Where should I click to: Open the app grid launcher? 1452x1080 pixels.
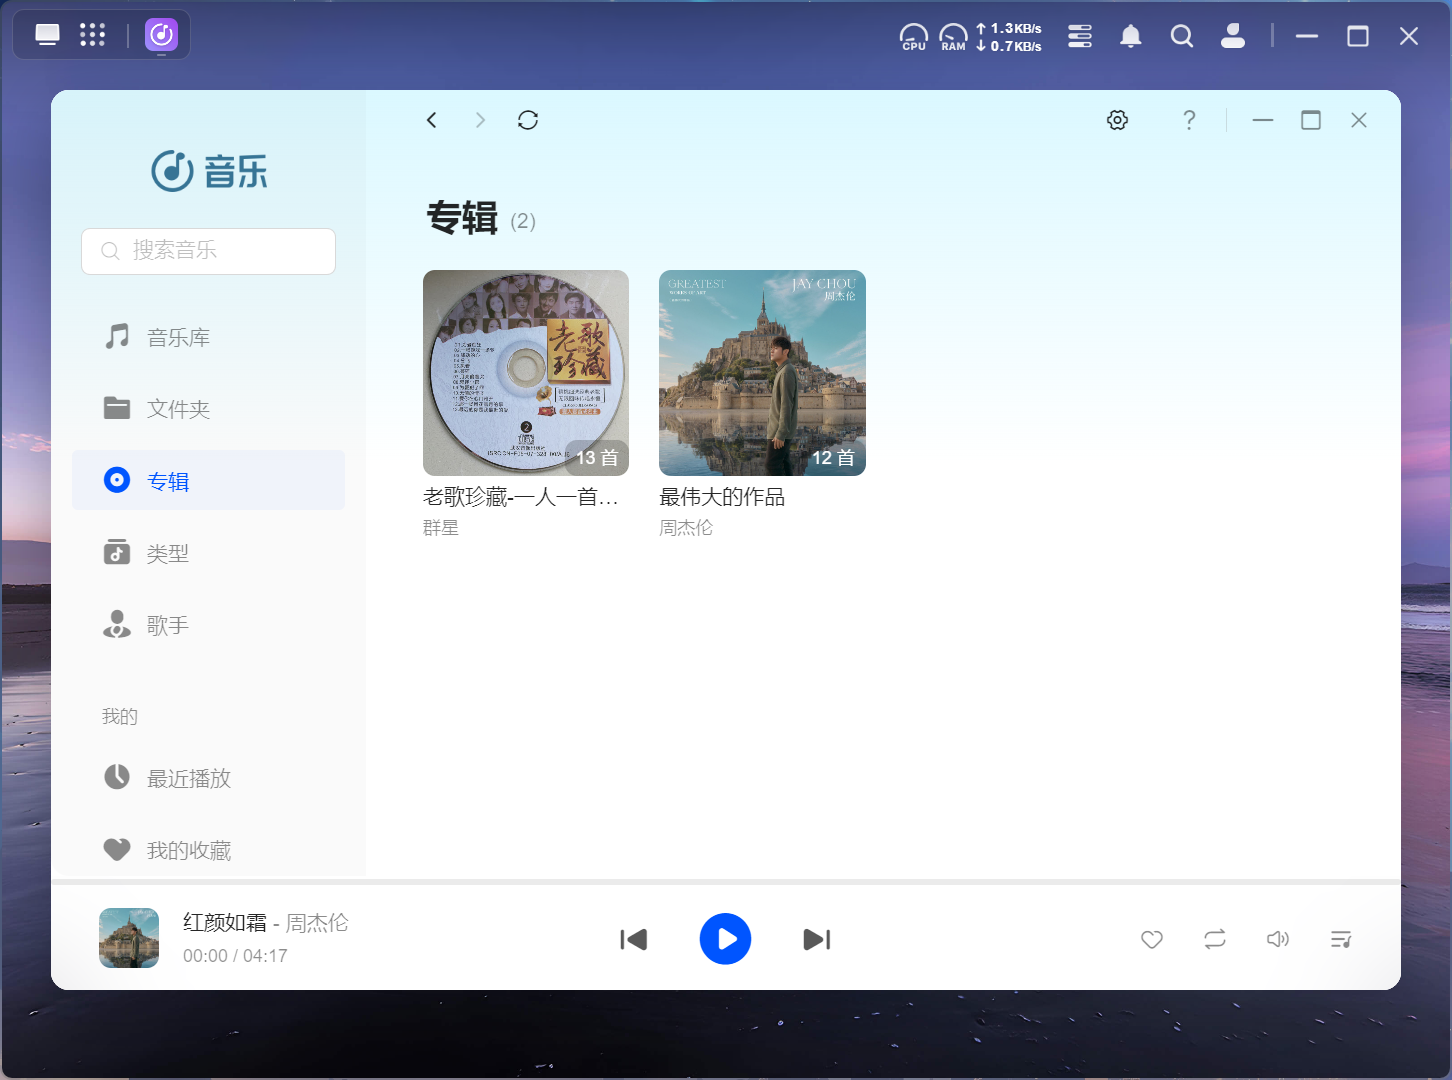(x=92, y=35)
